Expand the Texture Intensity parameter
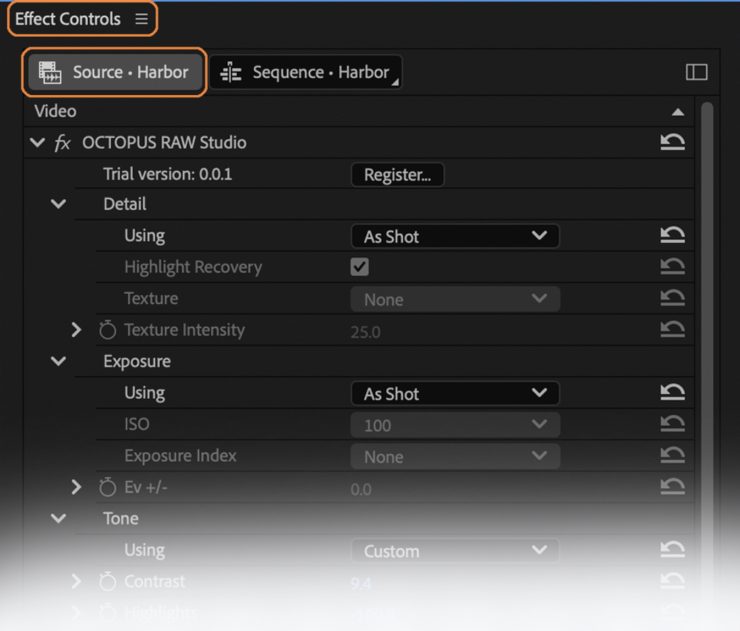The image size is (740, 631). [x=76, y=329]
